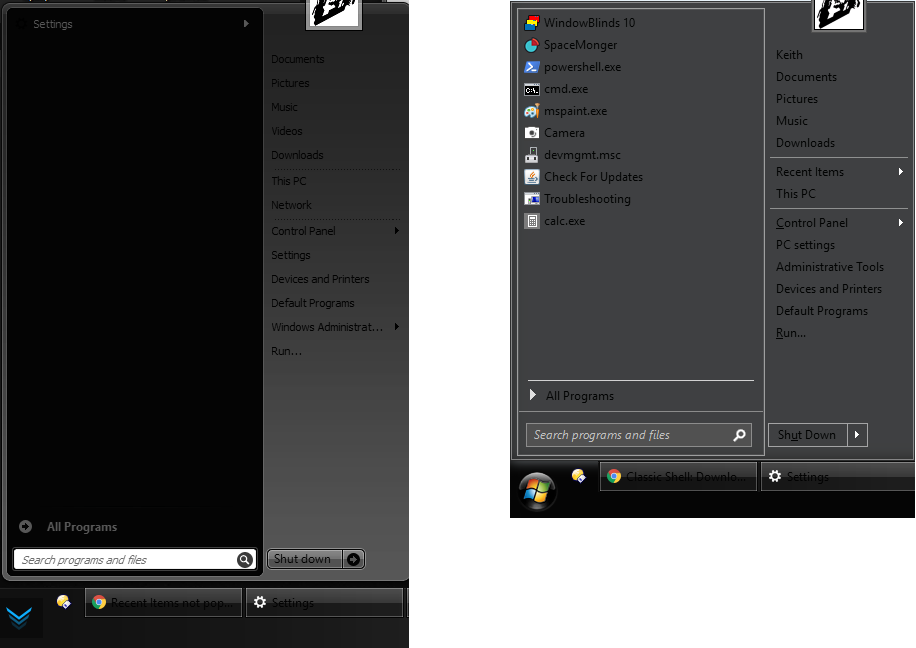Click All Programs text in left menu
The width and height of the screenshot is (916, 648).
[82, 527]
